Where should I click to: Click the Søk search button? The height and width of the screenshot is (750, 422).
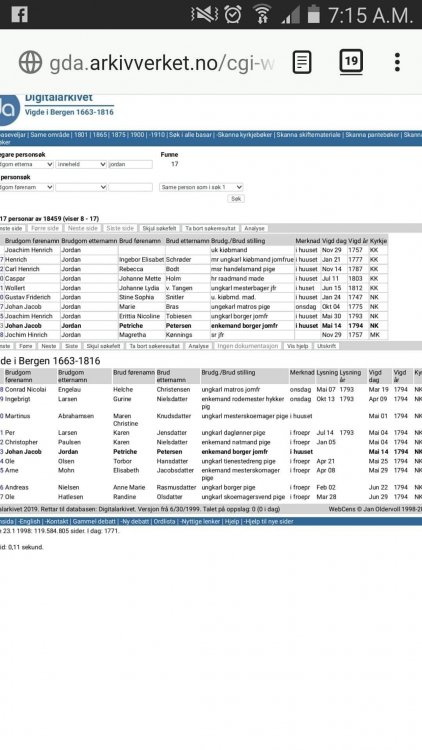[x=236, y=199]
